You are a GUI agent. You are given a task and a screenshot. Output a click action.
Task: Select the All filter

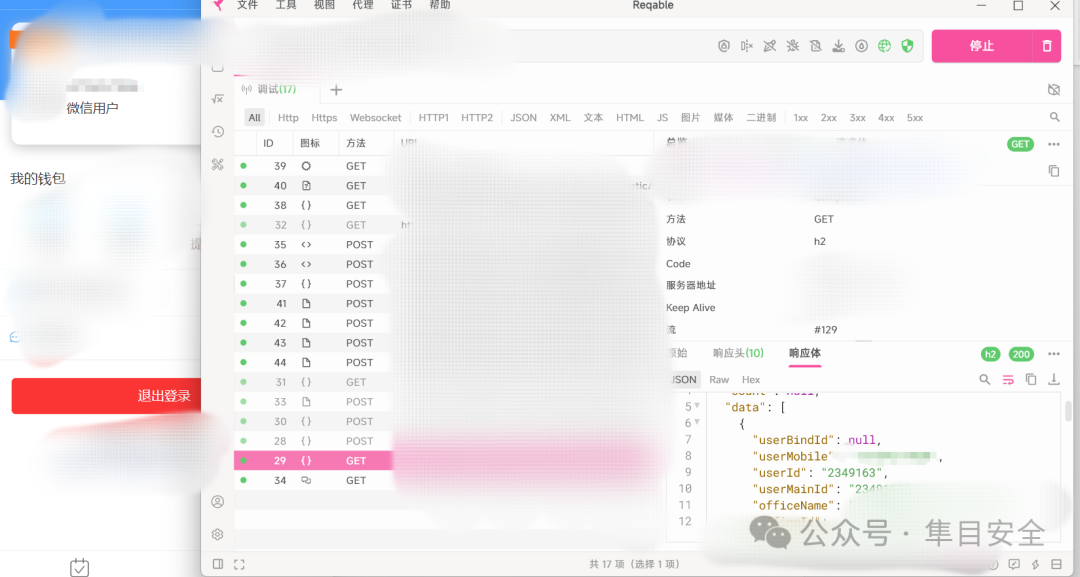(255, 118)
